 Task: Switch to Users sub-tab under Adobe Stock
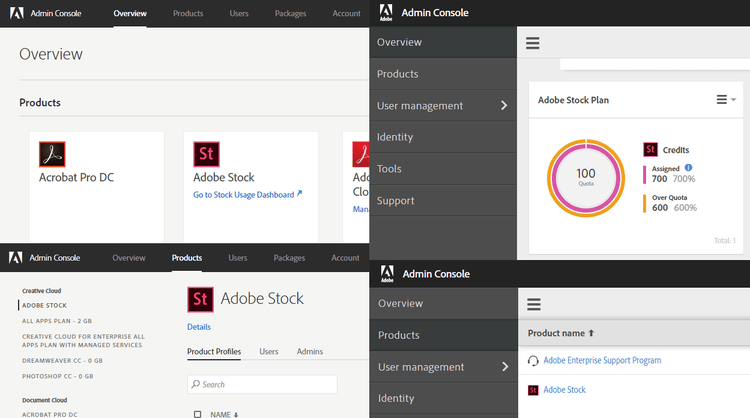pos(269,352)
